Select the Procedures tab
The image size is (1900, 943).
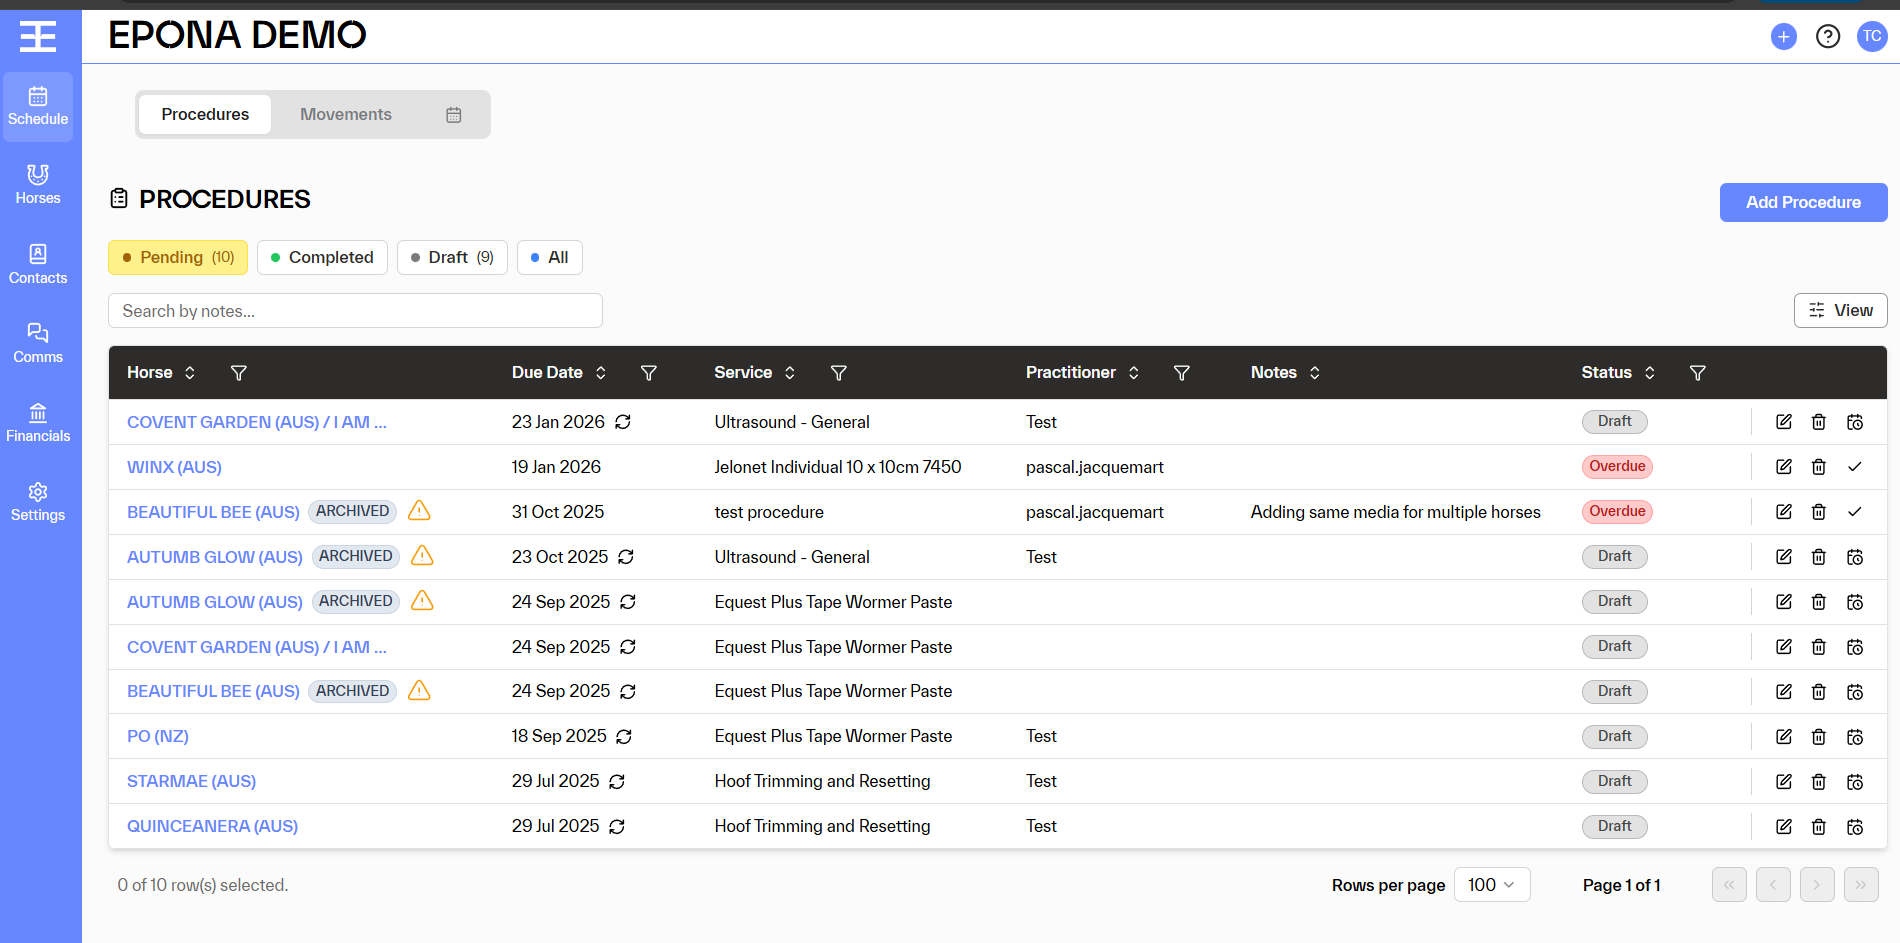pos(205,115)
